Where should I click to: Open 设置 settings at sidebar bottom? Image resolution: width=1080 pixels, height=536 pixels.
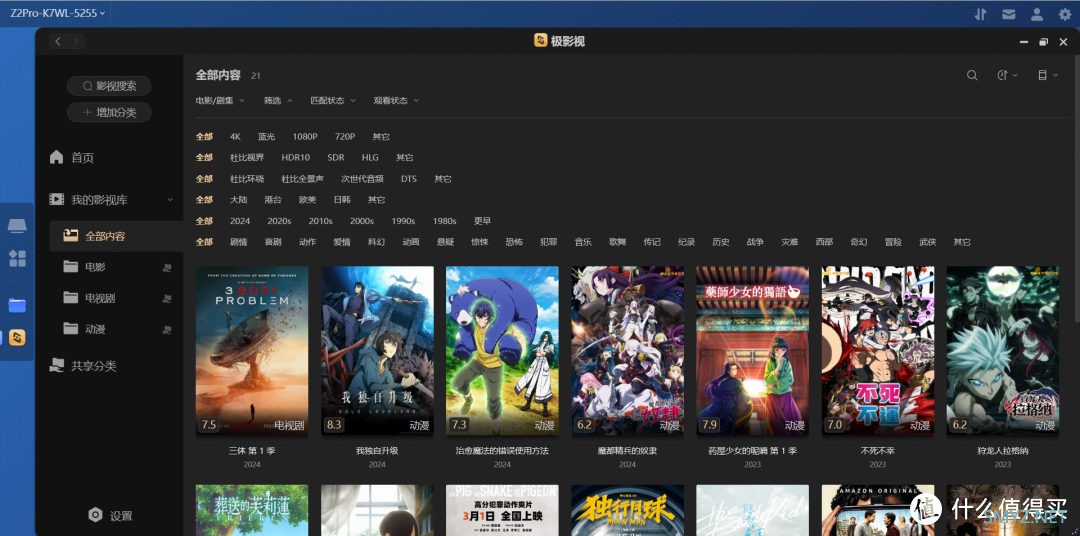pos(110,515)
